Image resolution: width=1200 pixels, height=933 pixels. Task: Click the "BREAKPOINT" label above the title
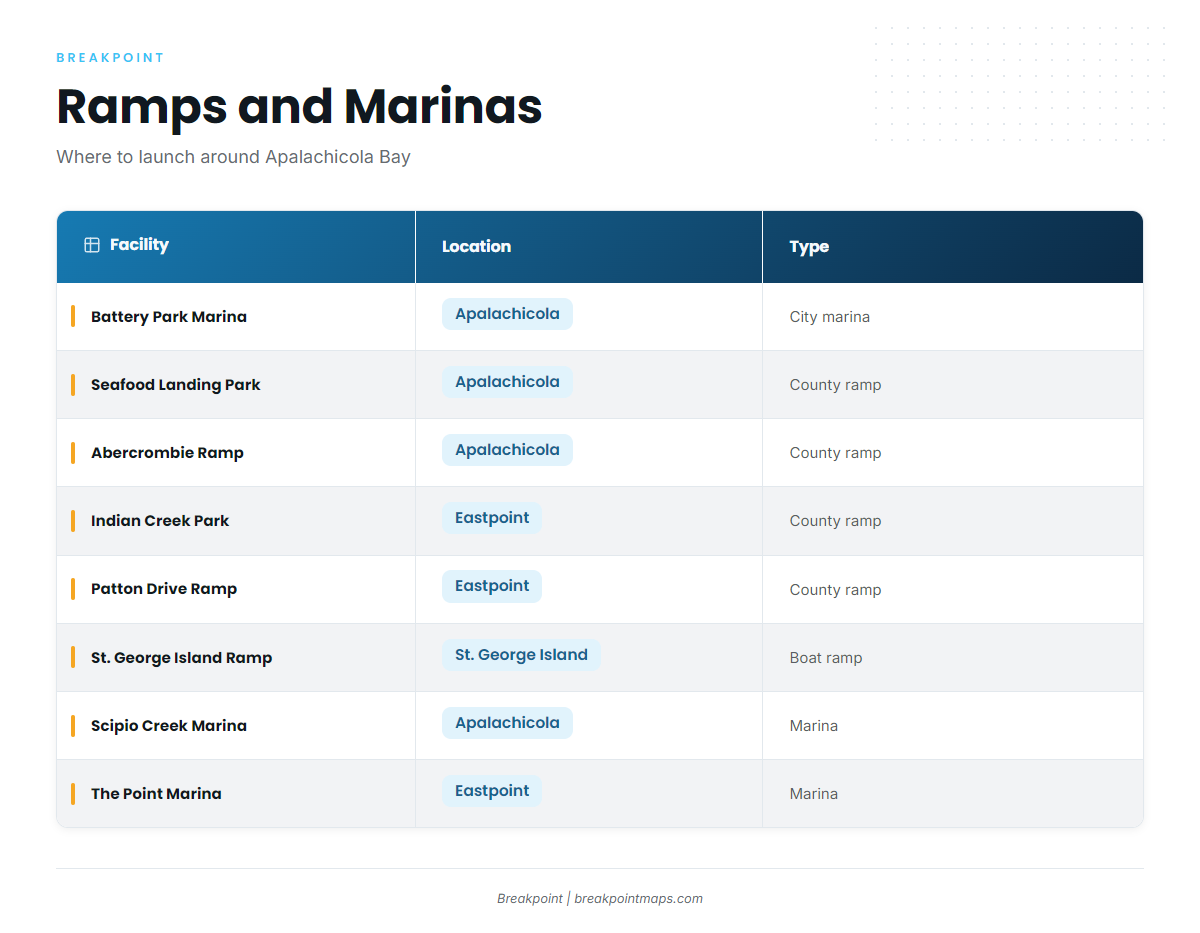tap(110, 58)
